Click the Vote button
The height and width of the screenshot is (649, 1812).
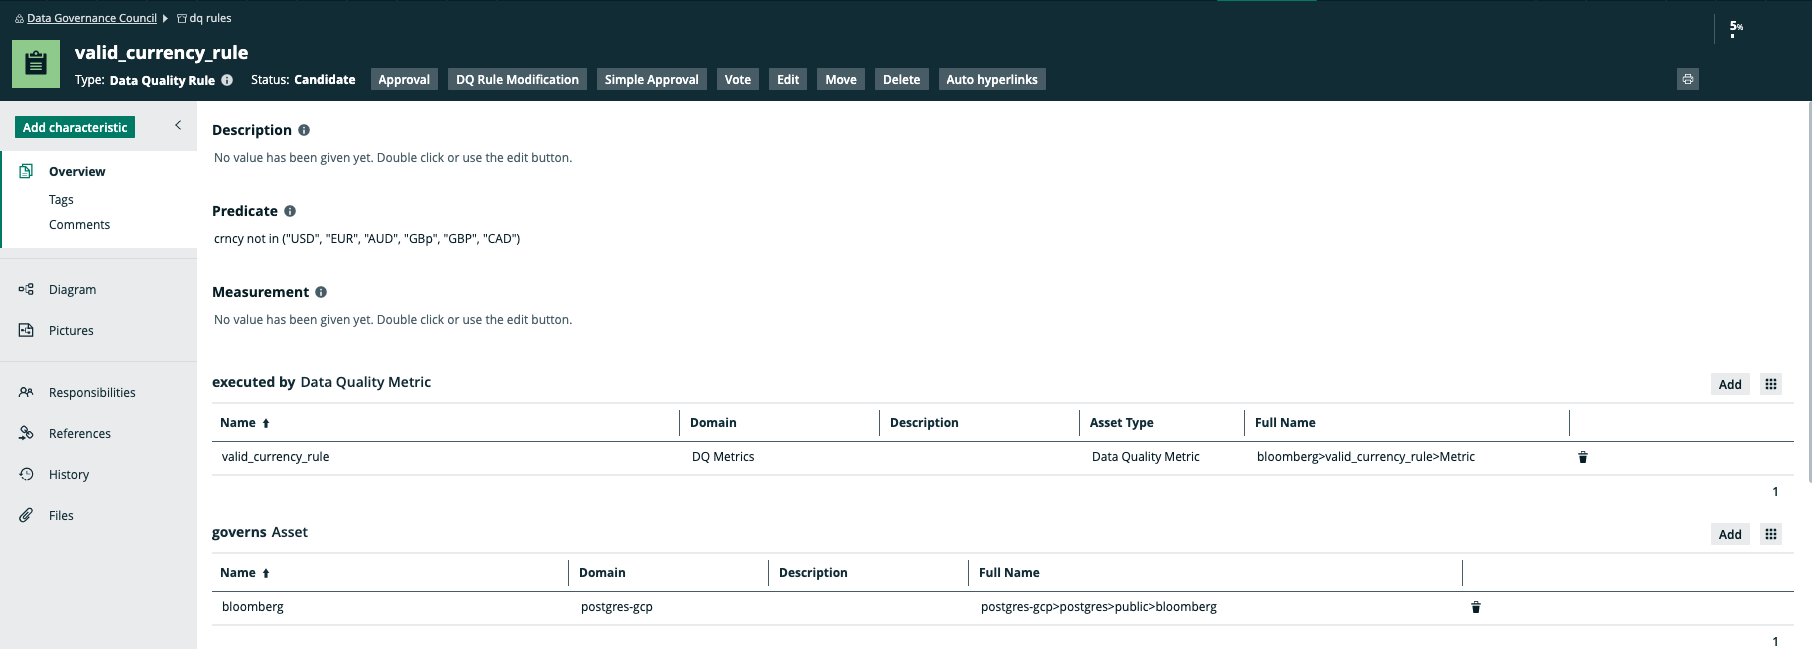tap(738, 79)
